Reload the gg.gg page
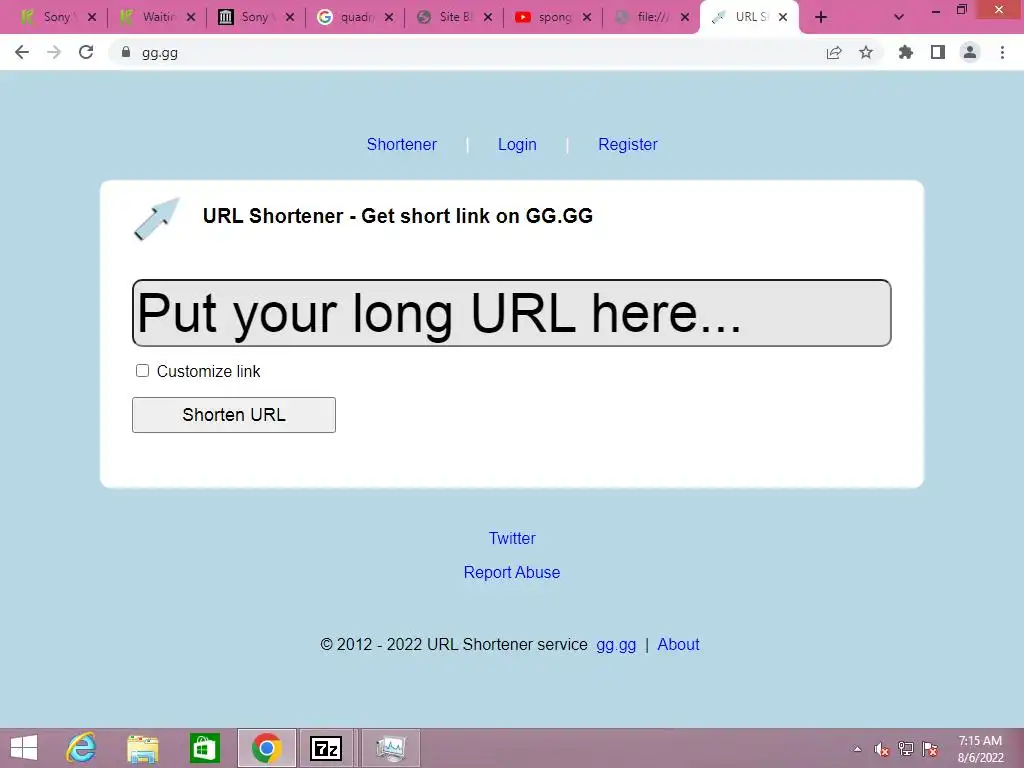1024x768 pixels. (x=86, y=52)
